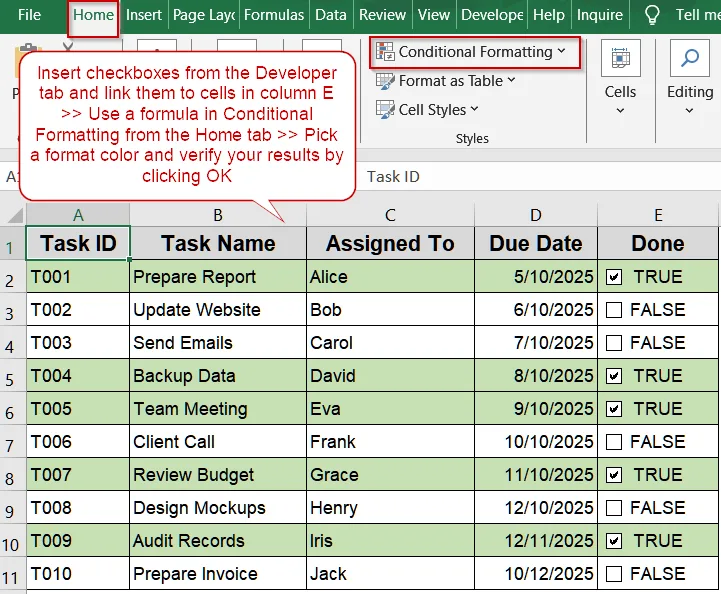Click the Tell me search text
Screen dimensions: 721x594
pos(697,15)
